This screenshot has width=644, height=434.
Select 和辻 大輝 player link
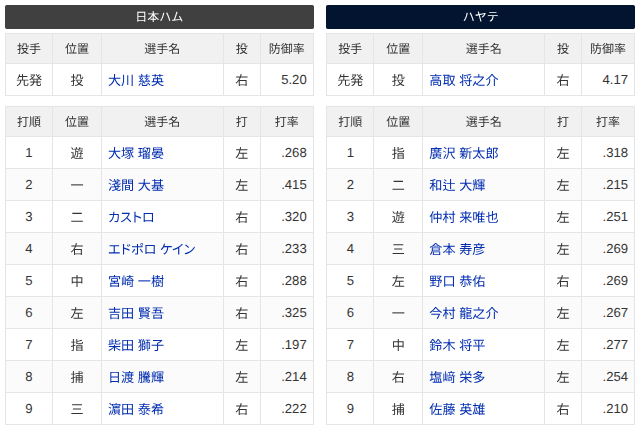[x=457, y=185]
